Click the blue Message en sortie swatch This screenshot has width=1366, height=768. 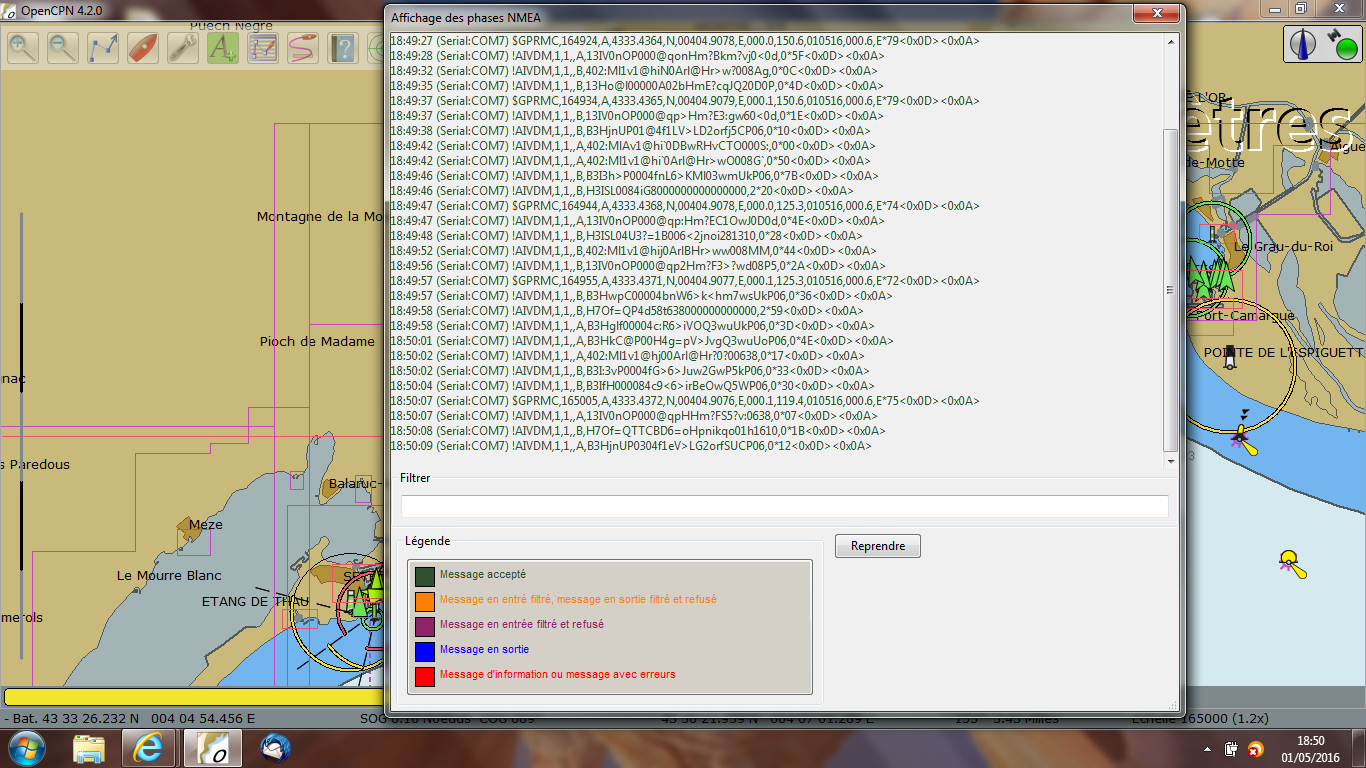pos(425,651)
